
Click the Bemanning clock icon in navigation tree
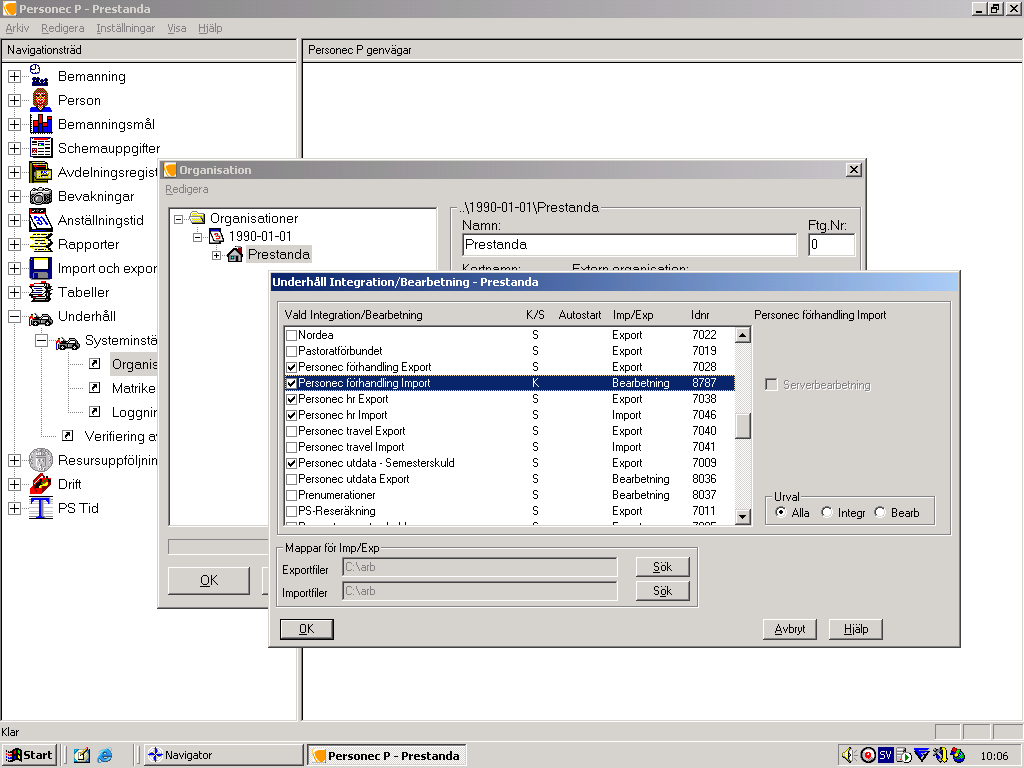pyautogui.click(x=40, y=76)
